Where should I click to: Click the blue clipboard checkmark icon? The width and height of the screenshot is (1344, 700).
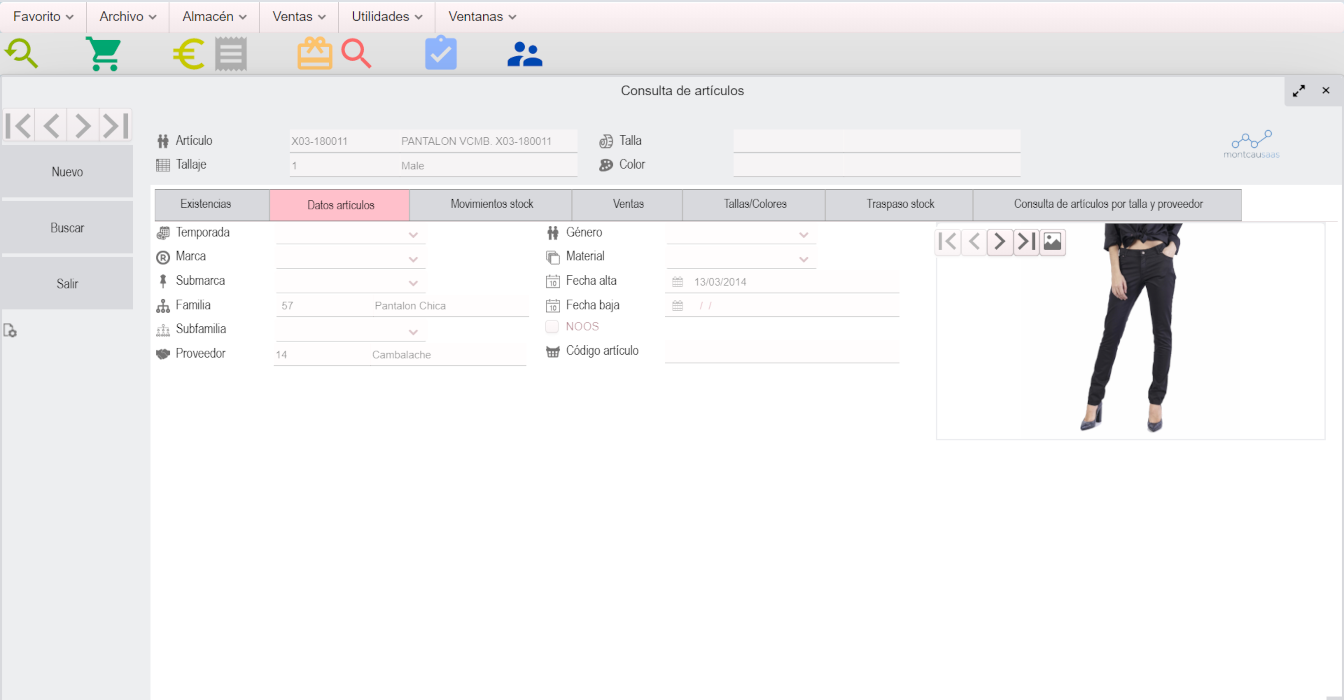[x=441, y=54]
